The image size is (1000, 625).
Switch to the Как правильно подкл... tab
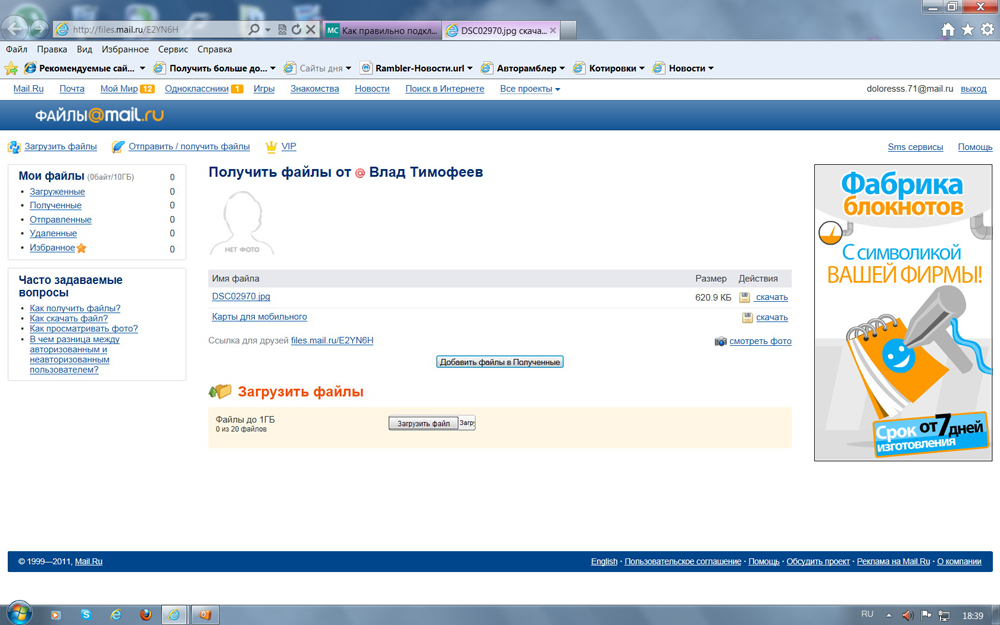pos(382,31)
